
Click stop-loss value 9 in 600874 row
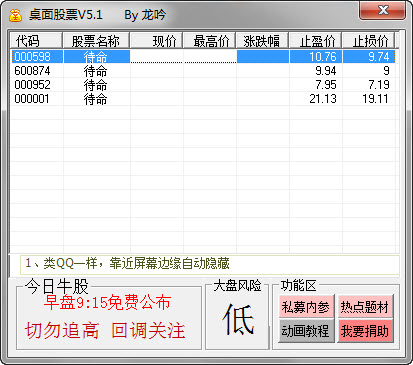pos(386,71)
